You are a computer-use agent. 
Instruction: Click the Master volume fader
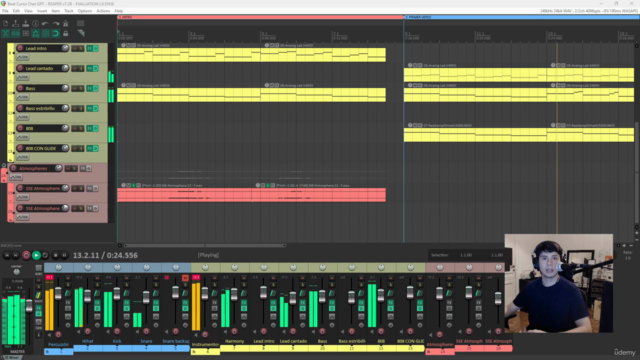point(29,306)
